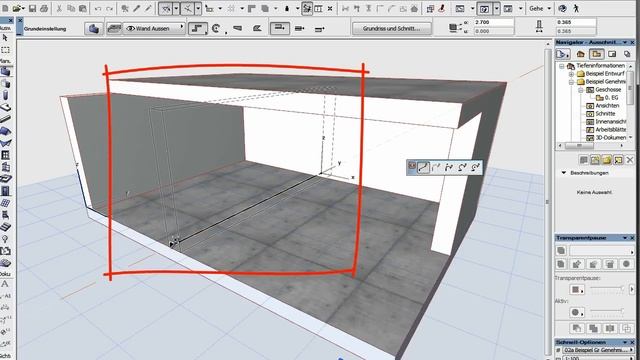The height and width of the screenshot is (360, 640).
Task: Collapse the Beschreibungen disclosure triangle
Action: [564, 173]
